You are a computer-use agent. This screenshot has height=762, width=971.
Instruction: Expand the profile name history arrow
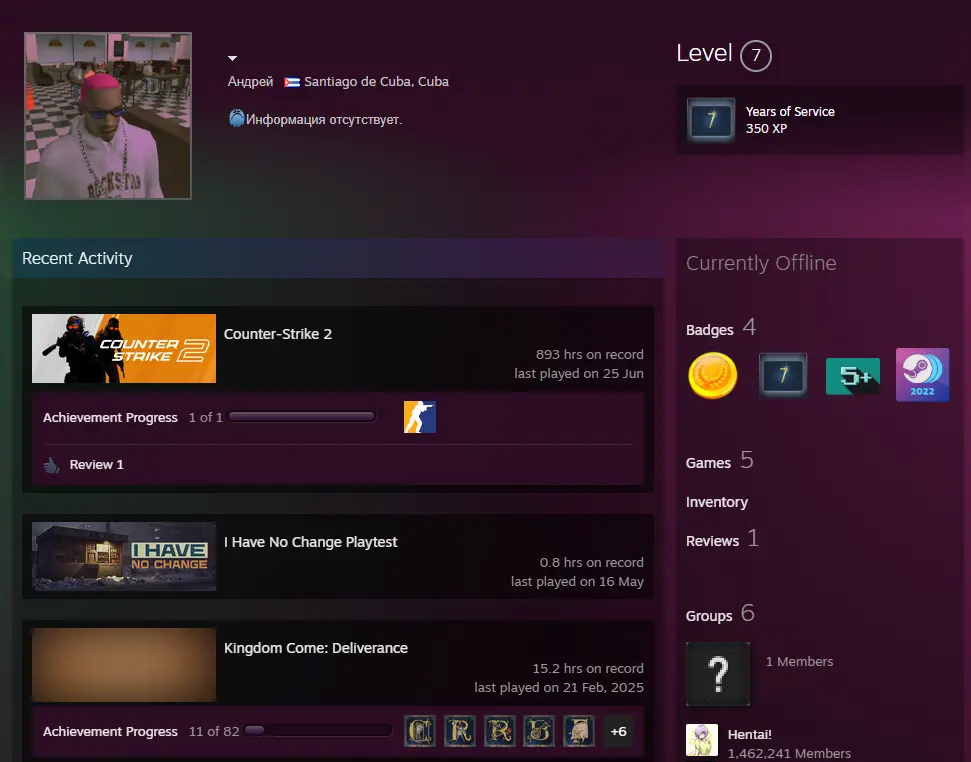[x=232, y=58]
